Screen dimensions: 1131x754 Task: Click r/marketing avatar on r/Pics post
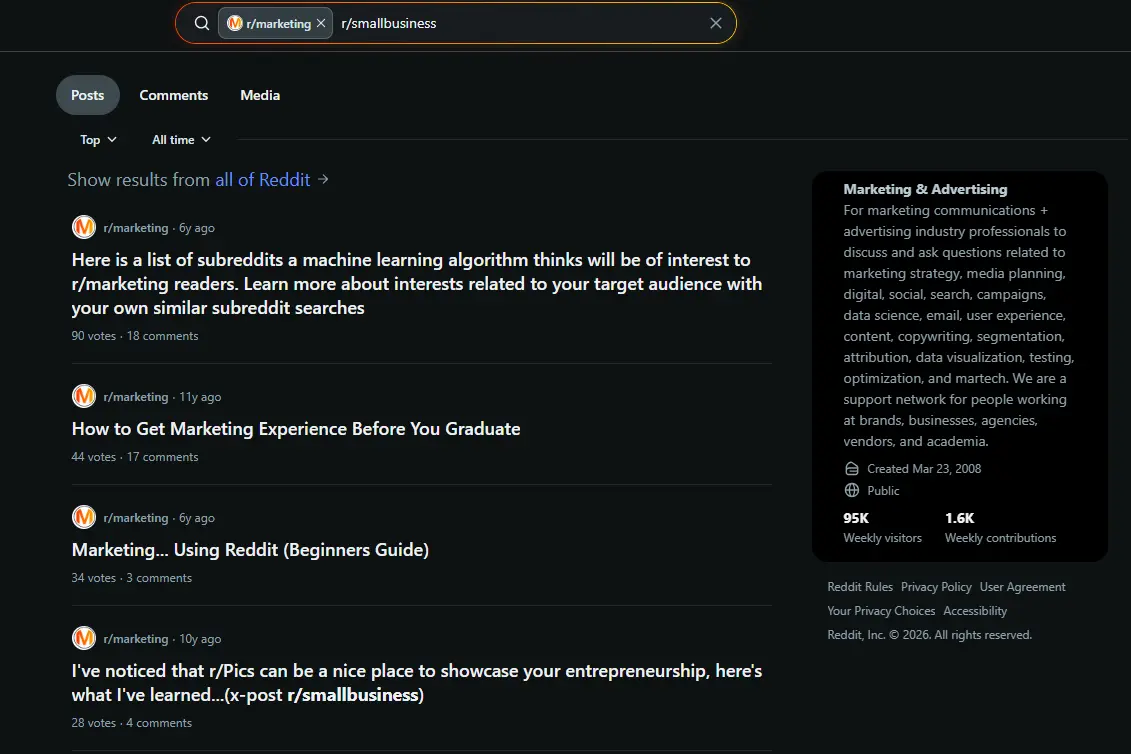point(84,639)
